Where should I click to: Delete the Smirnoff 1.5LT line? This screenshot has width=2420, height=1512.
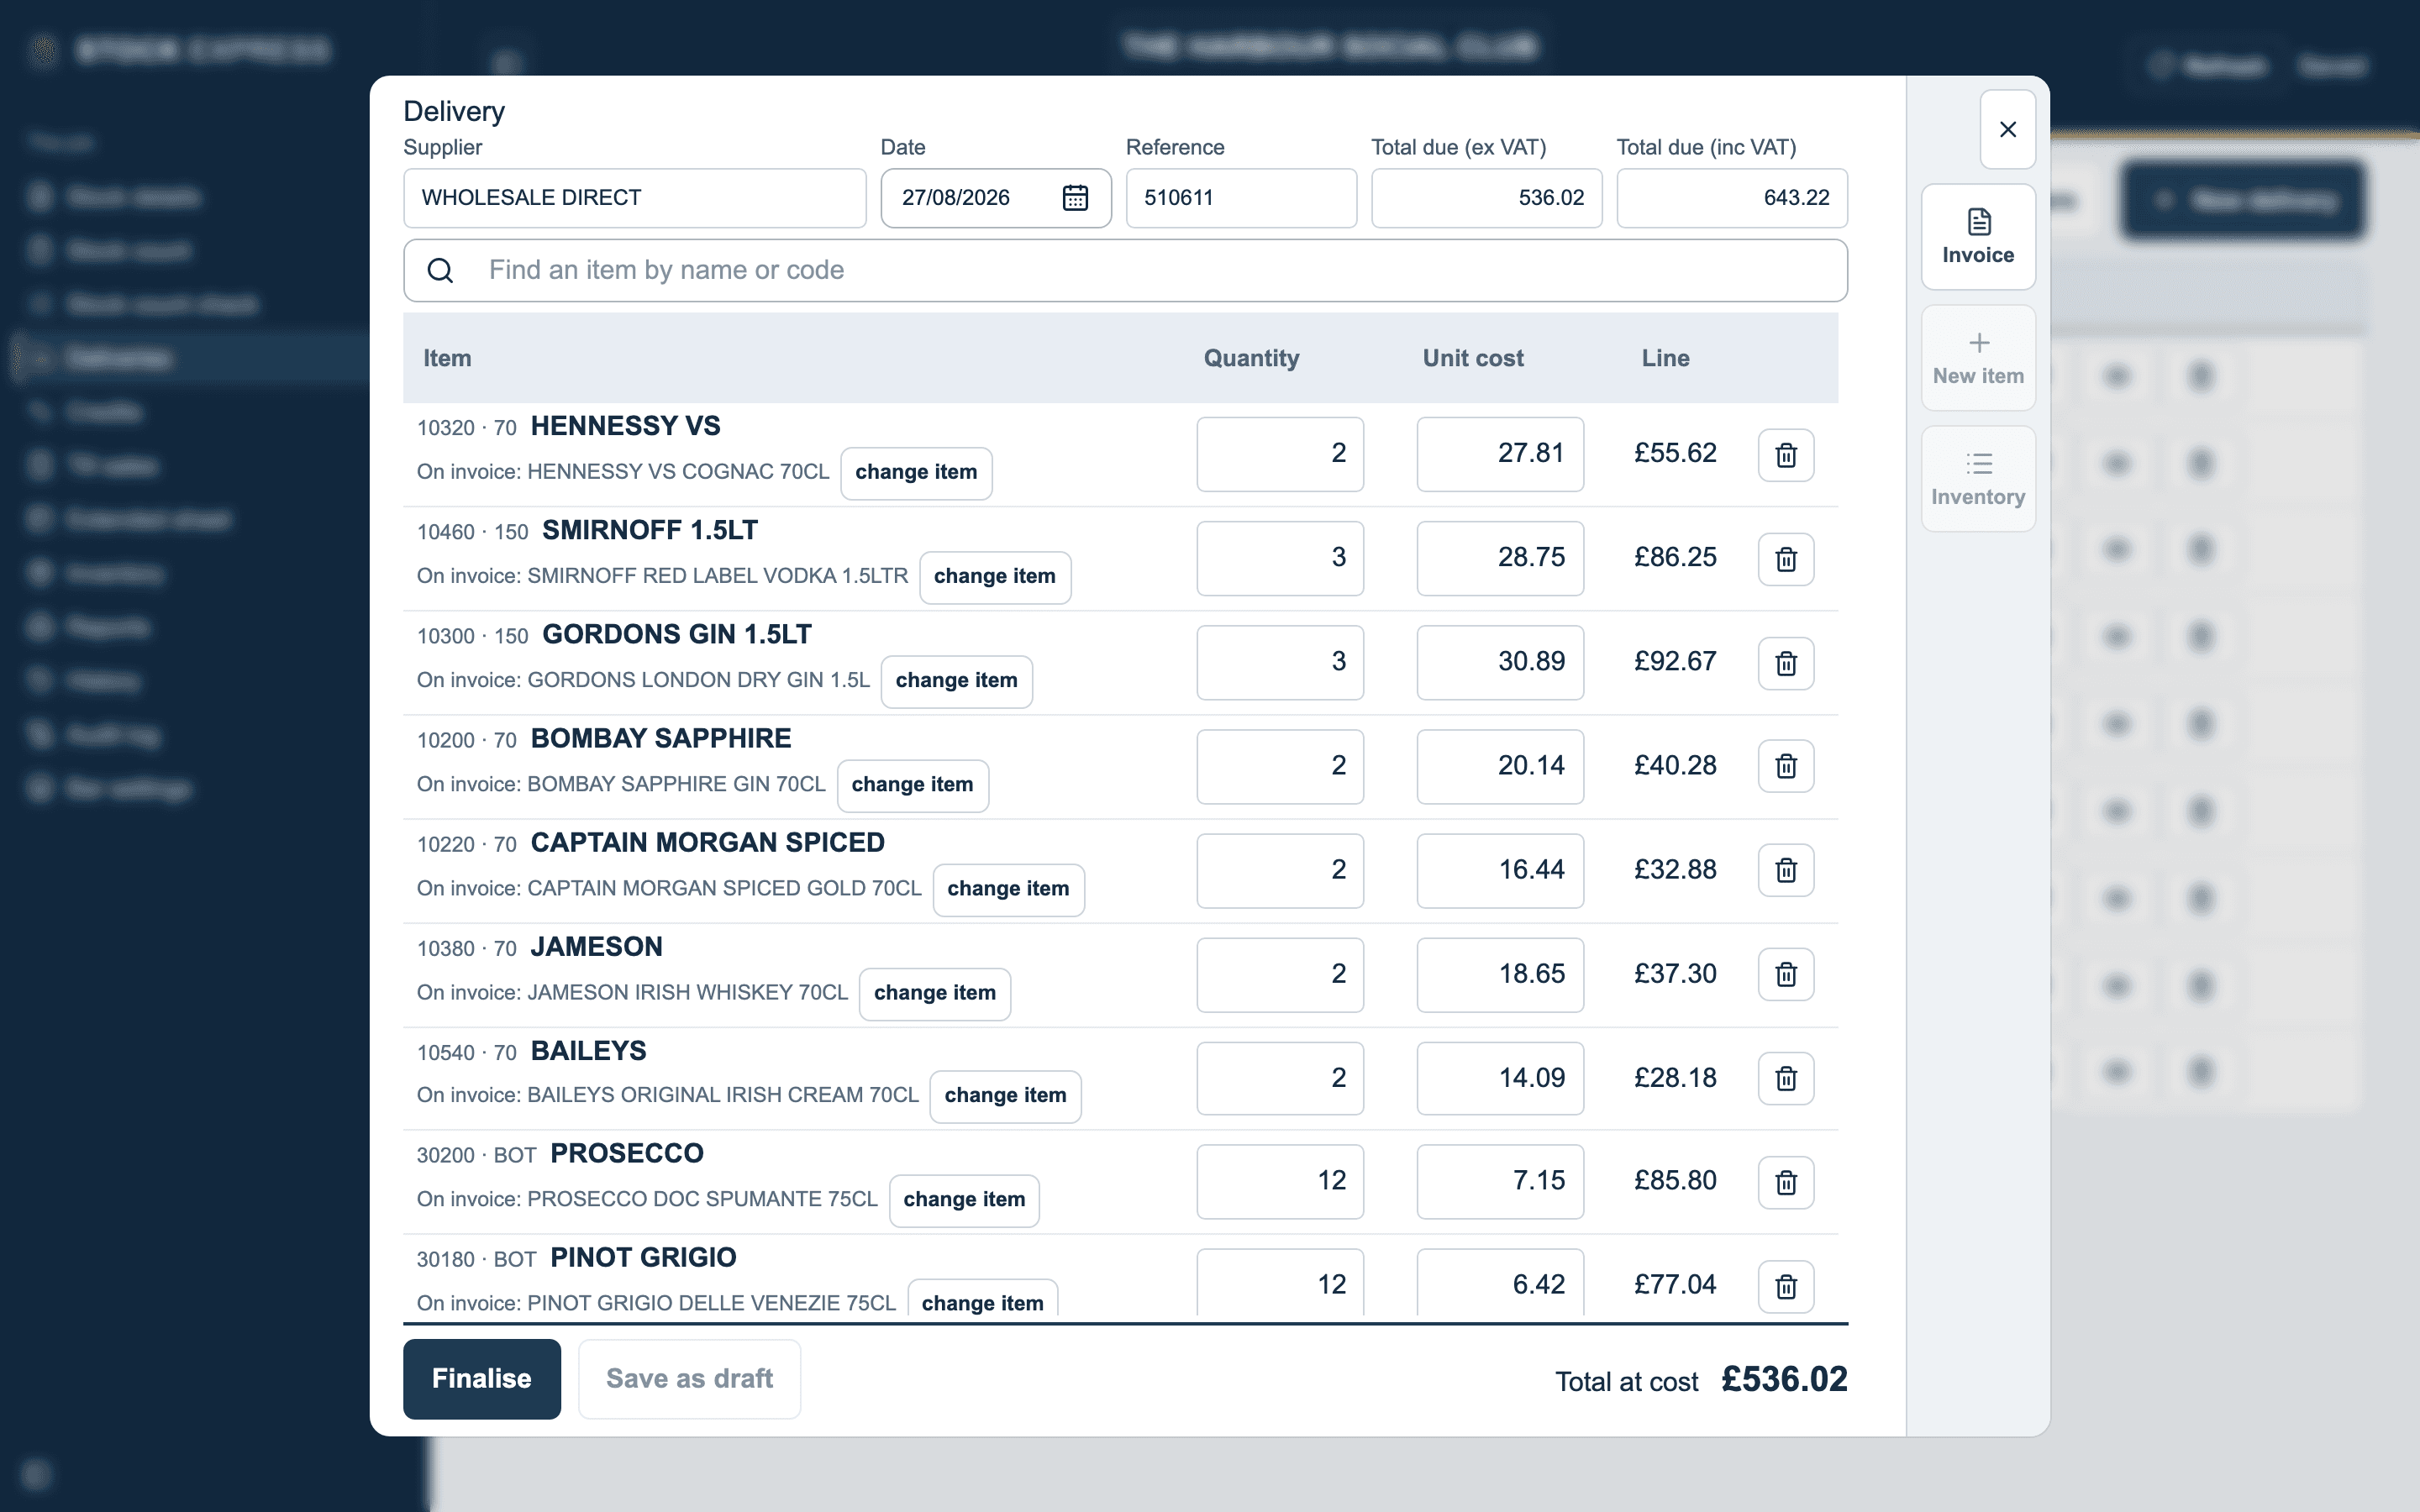[1786, 559]
